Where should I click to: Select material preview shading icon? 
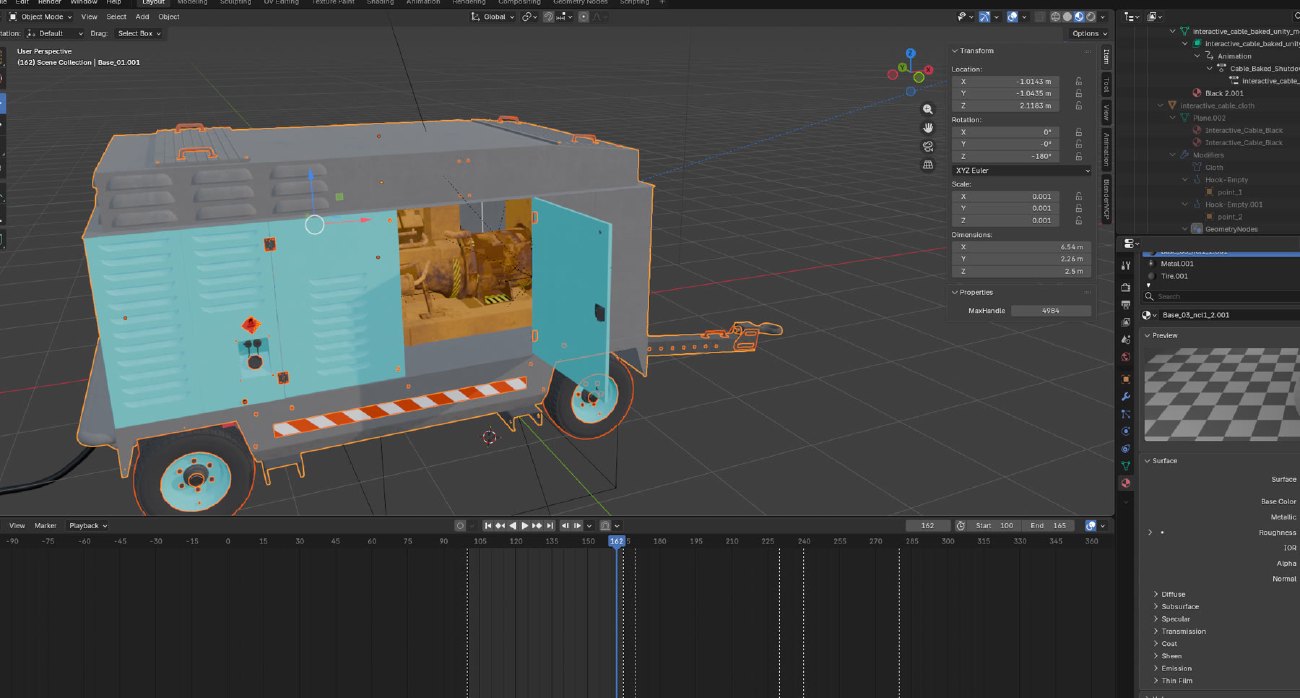point(1079,17)
